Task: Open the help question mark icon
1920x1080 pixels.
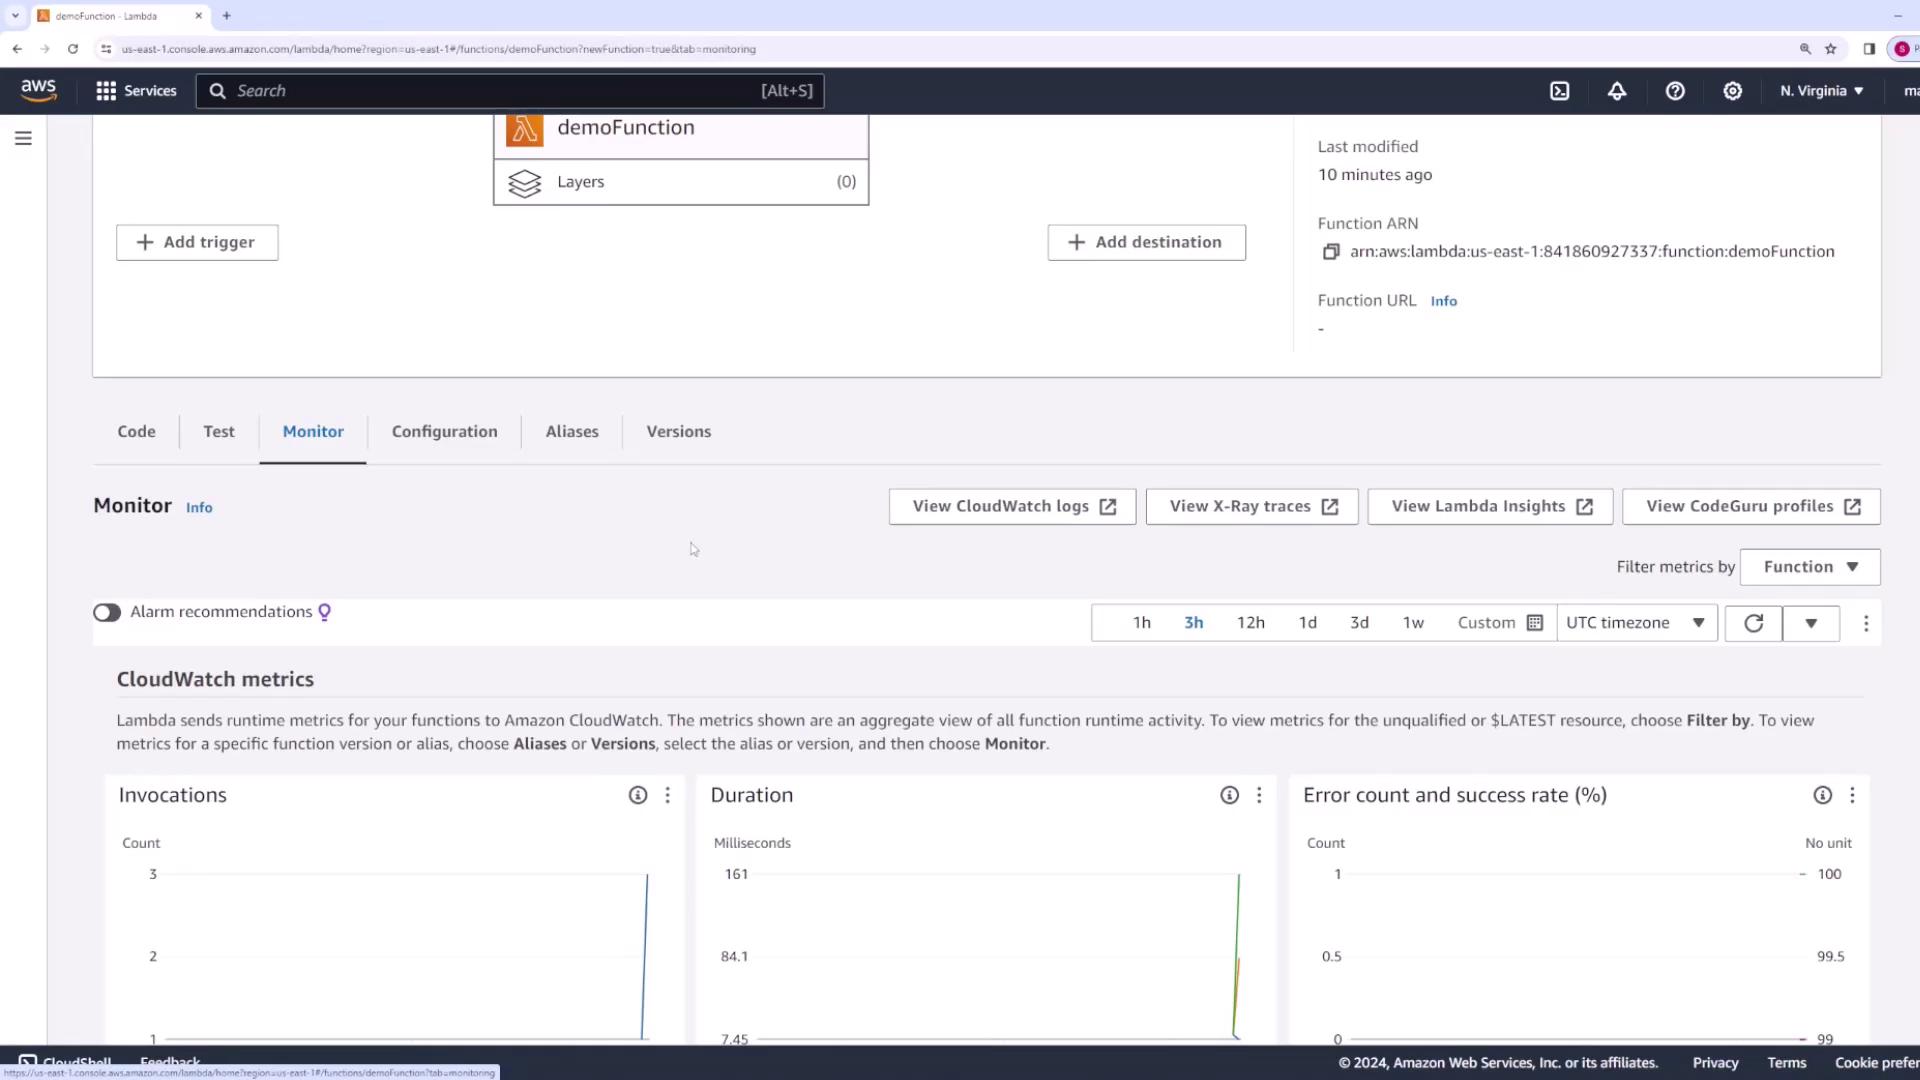Action: (x=1675, y=91)
